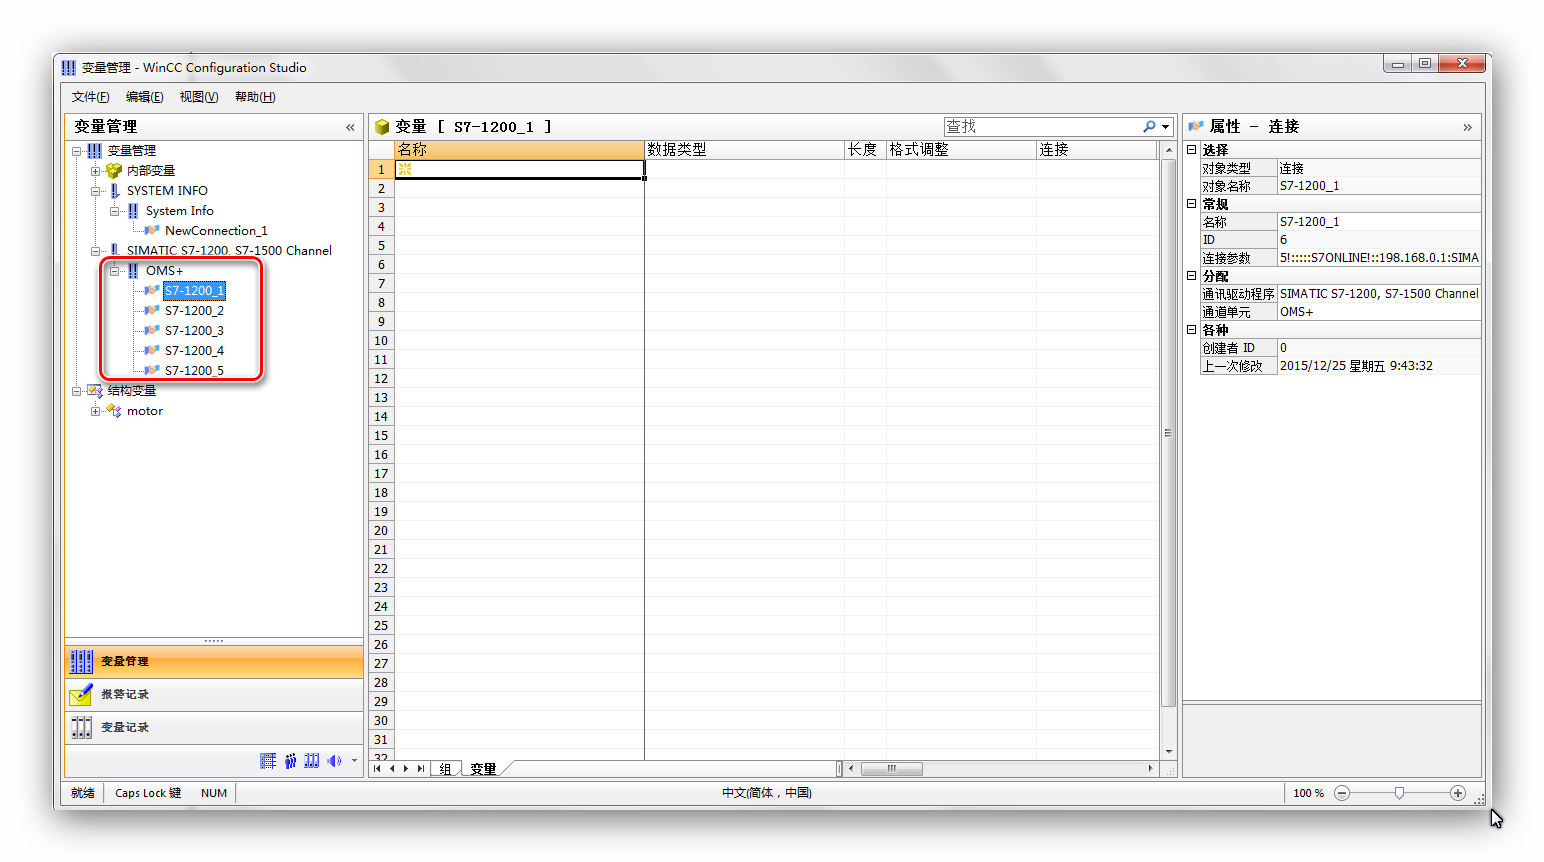The width and height of the screenshot is (1544, 862).
Task: Click the zoom in plus button
Action: point(1458,793)
